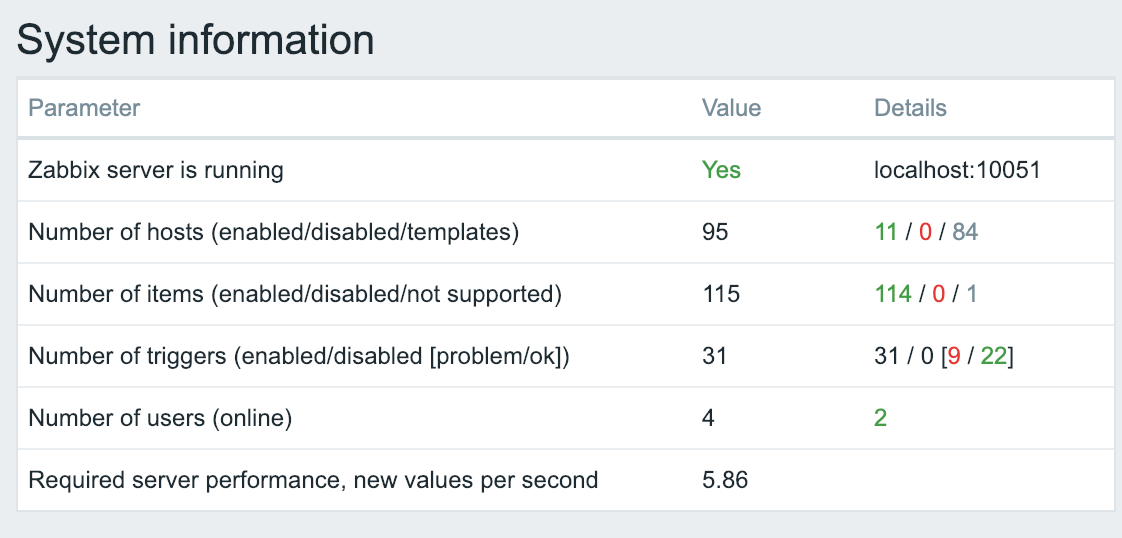Click the total users value 4
Screen dimensions: 1122x538
[x=708, y=419]
